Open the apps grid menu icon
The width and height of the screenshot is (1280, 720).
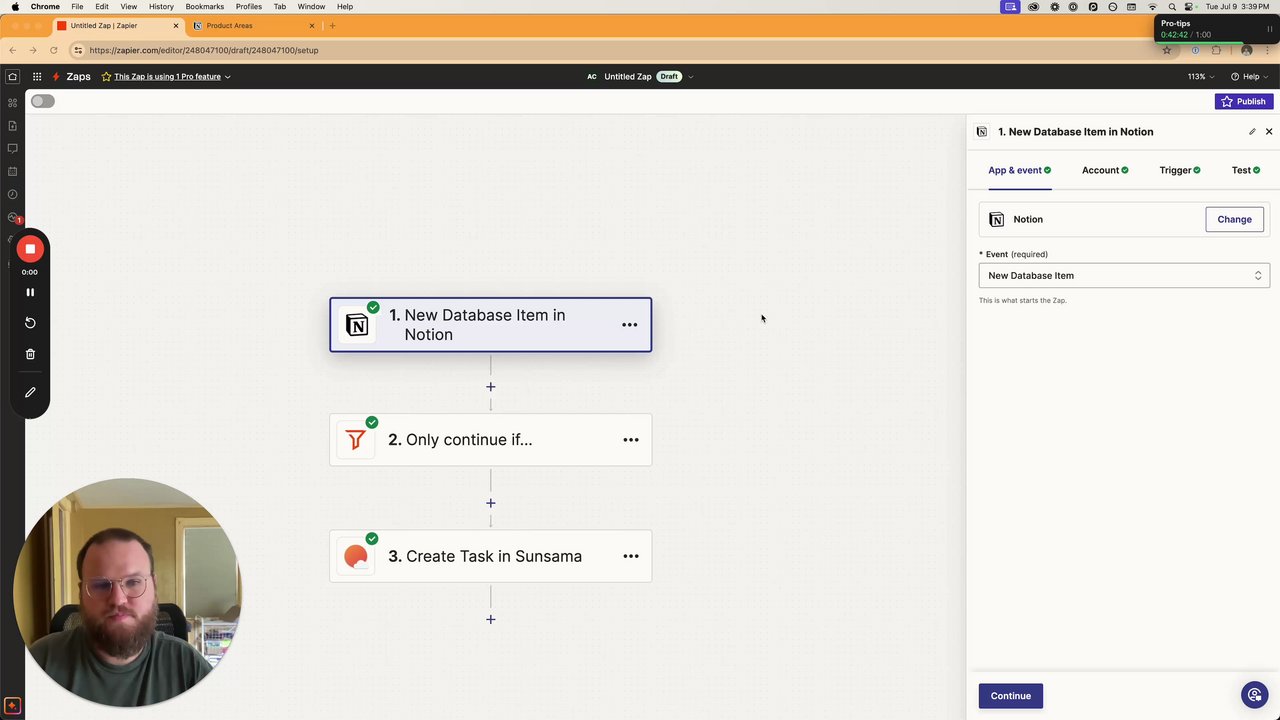point(37,76)
